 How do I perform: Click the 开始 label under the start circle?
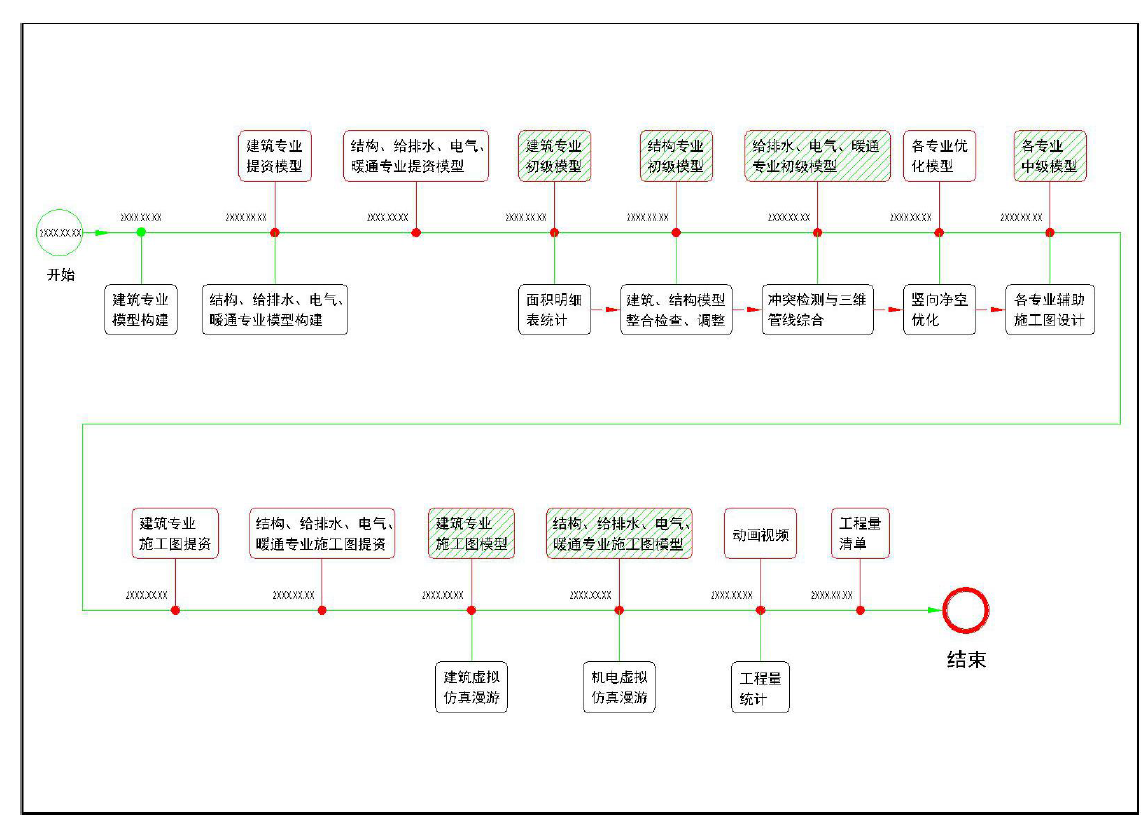[x=61, y=275]
